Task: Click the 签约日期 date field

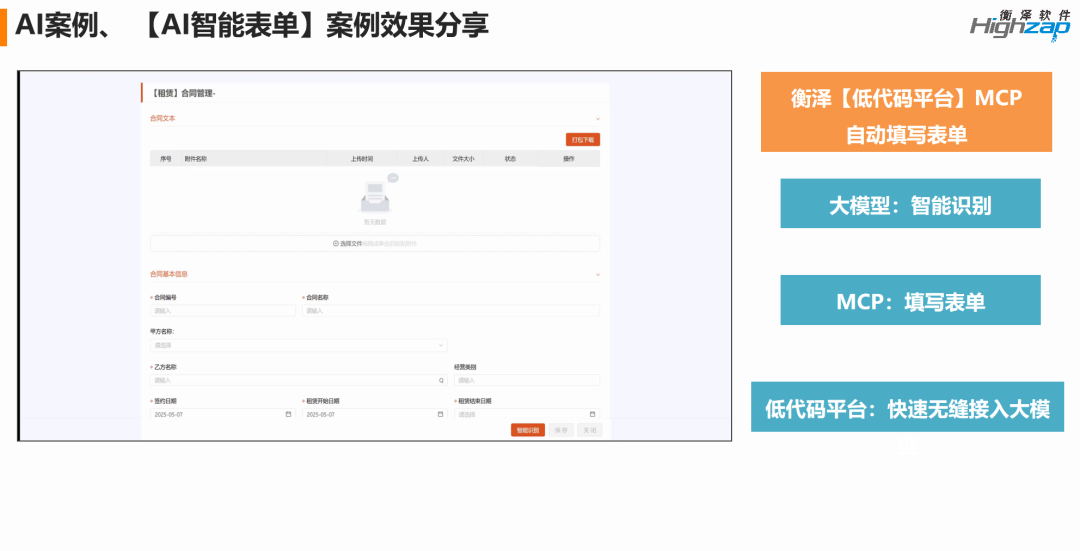Action: point(222,415)
